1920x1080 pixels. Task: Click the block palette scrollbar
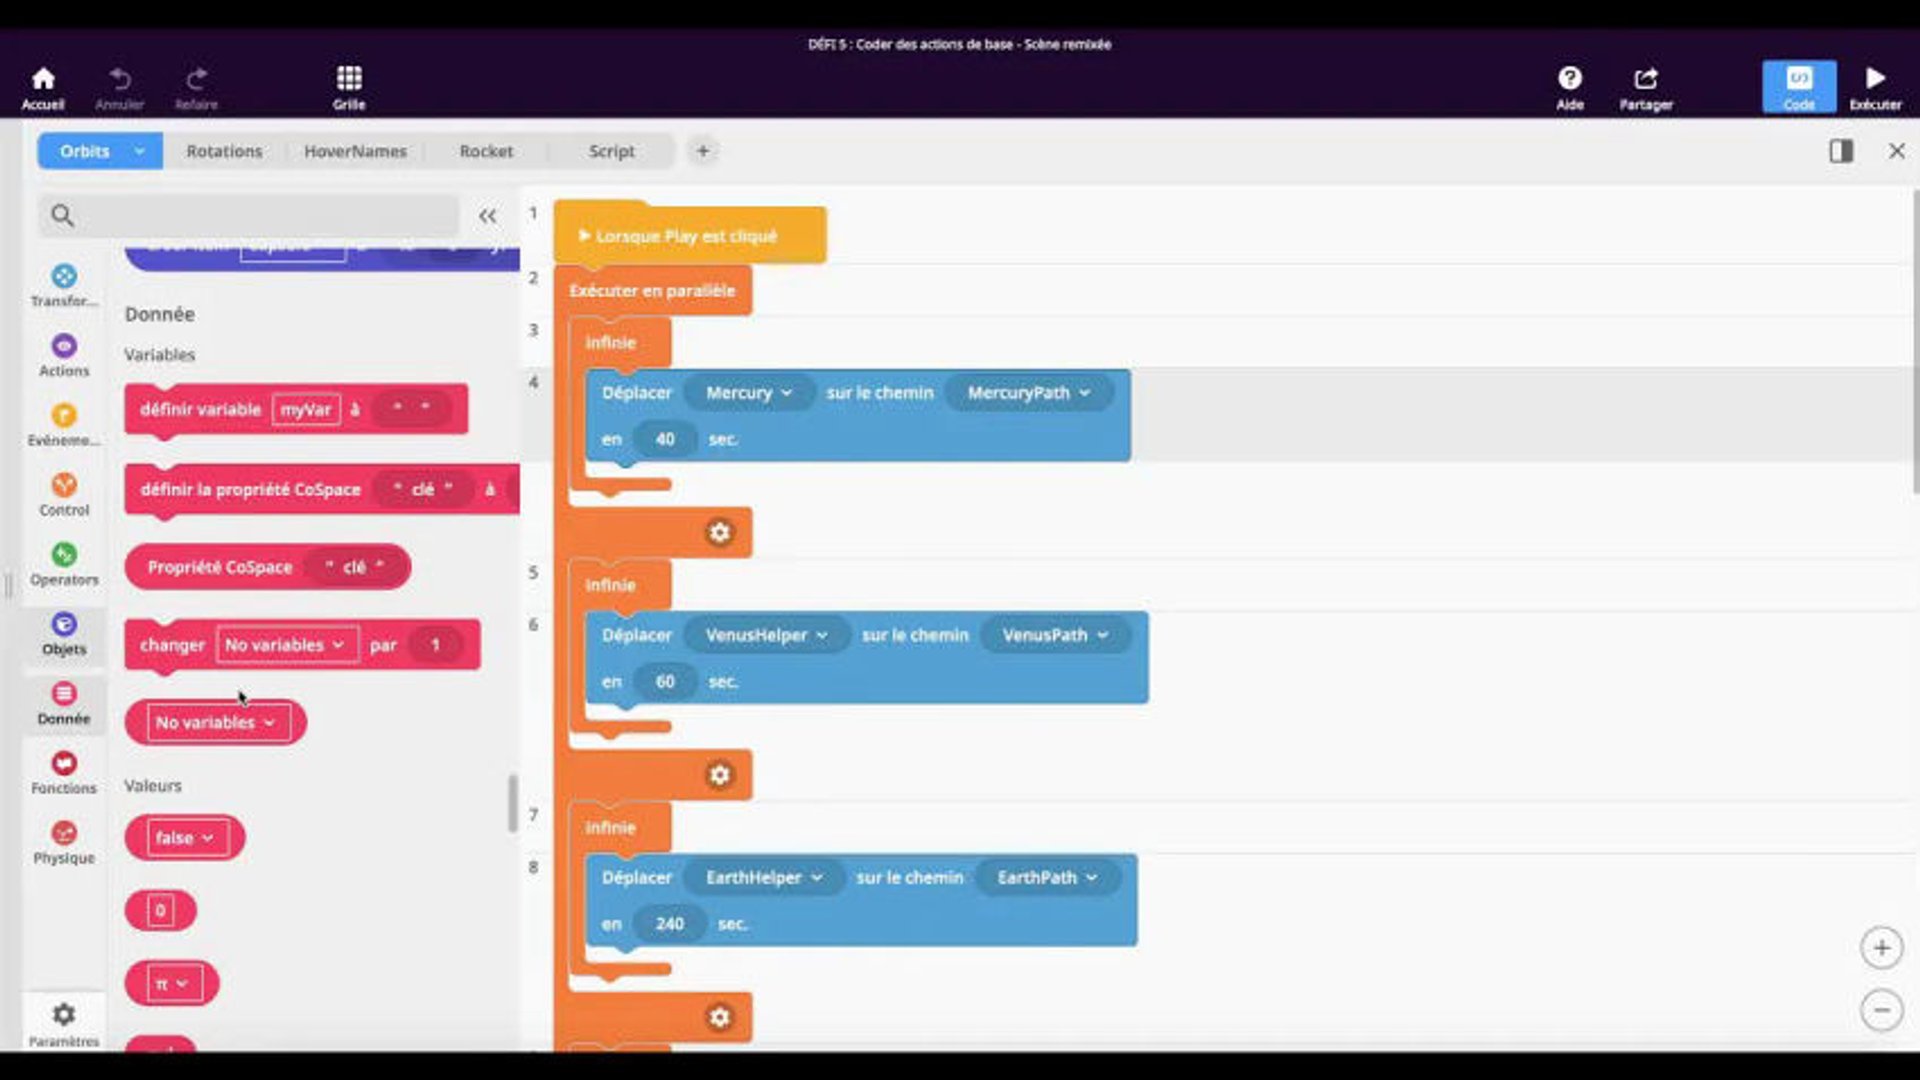point(513,803)
